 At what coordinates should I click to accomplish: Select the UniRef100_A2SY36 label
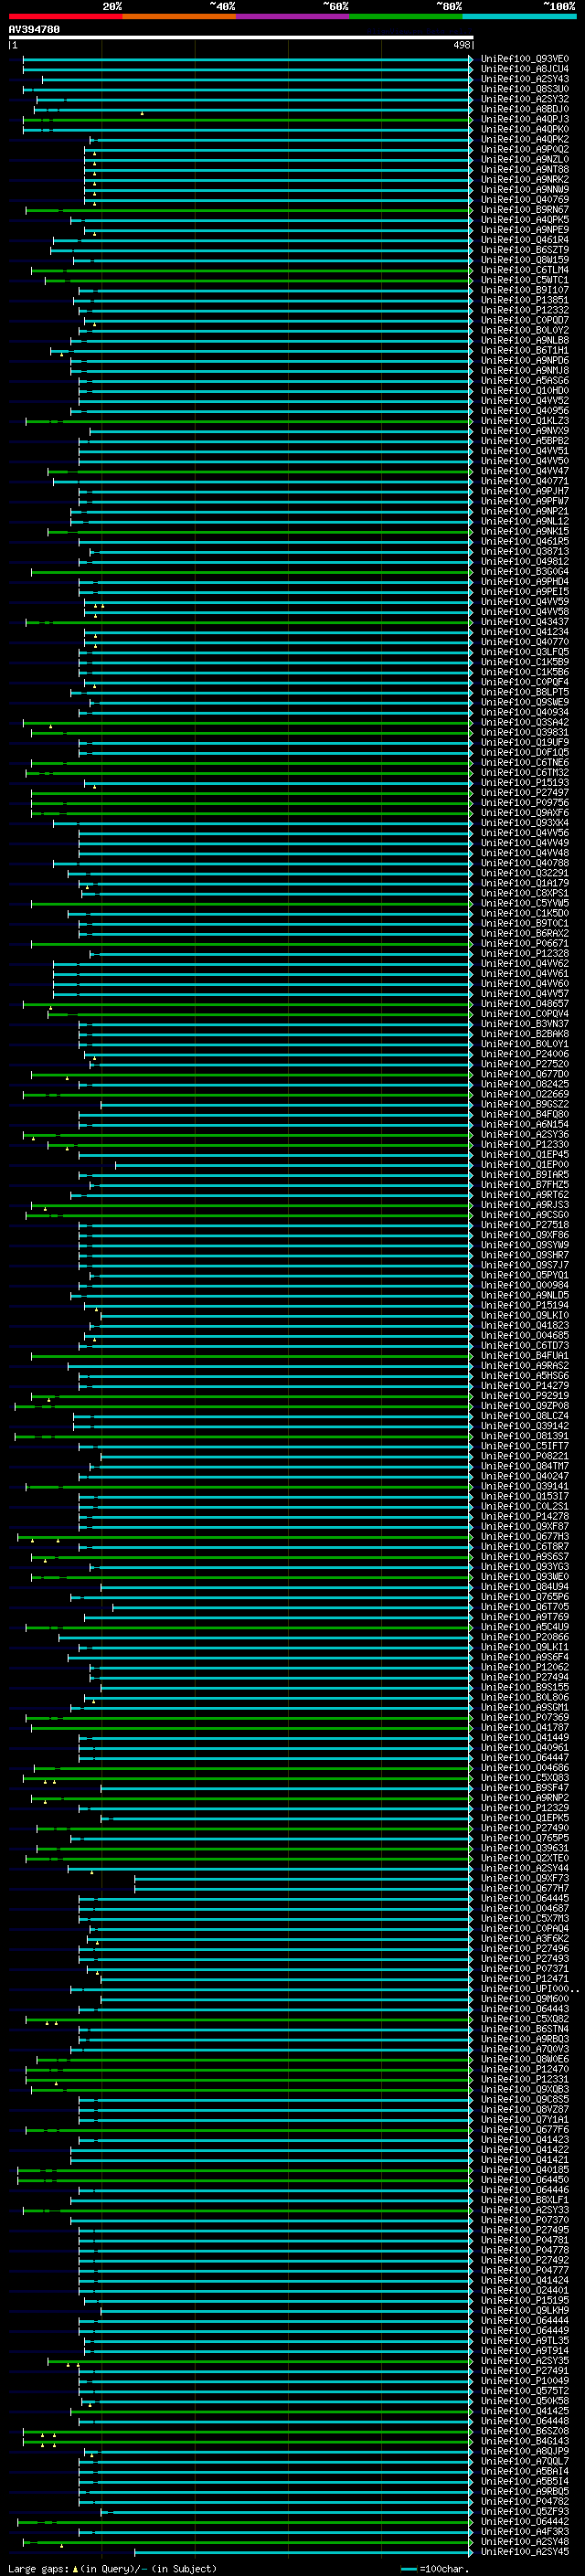(x=525, y=1134)
